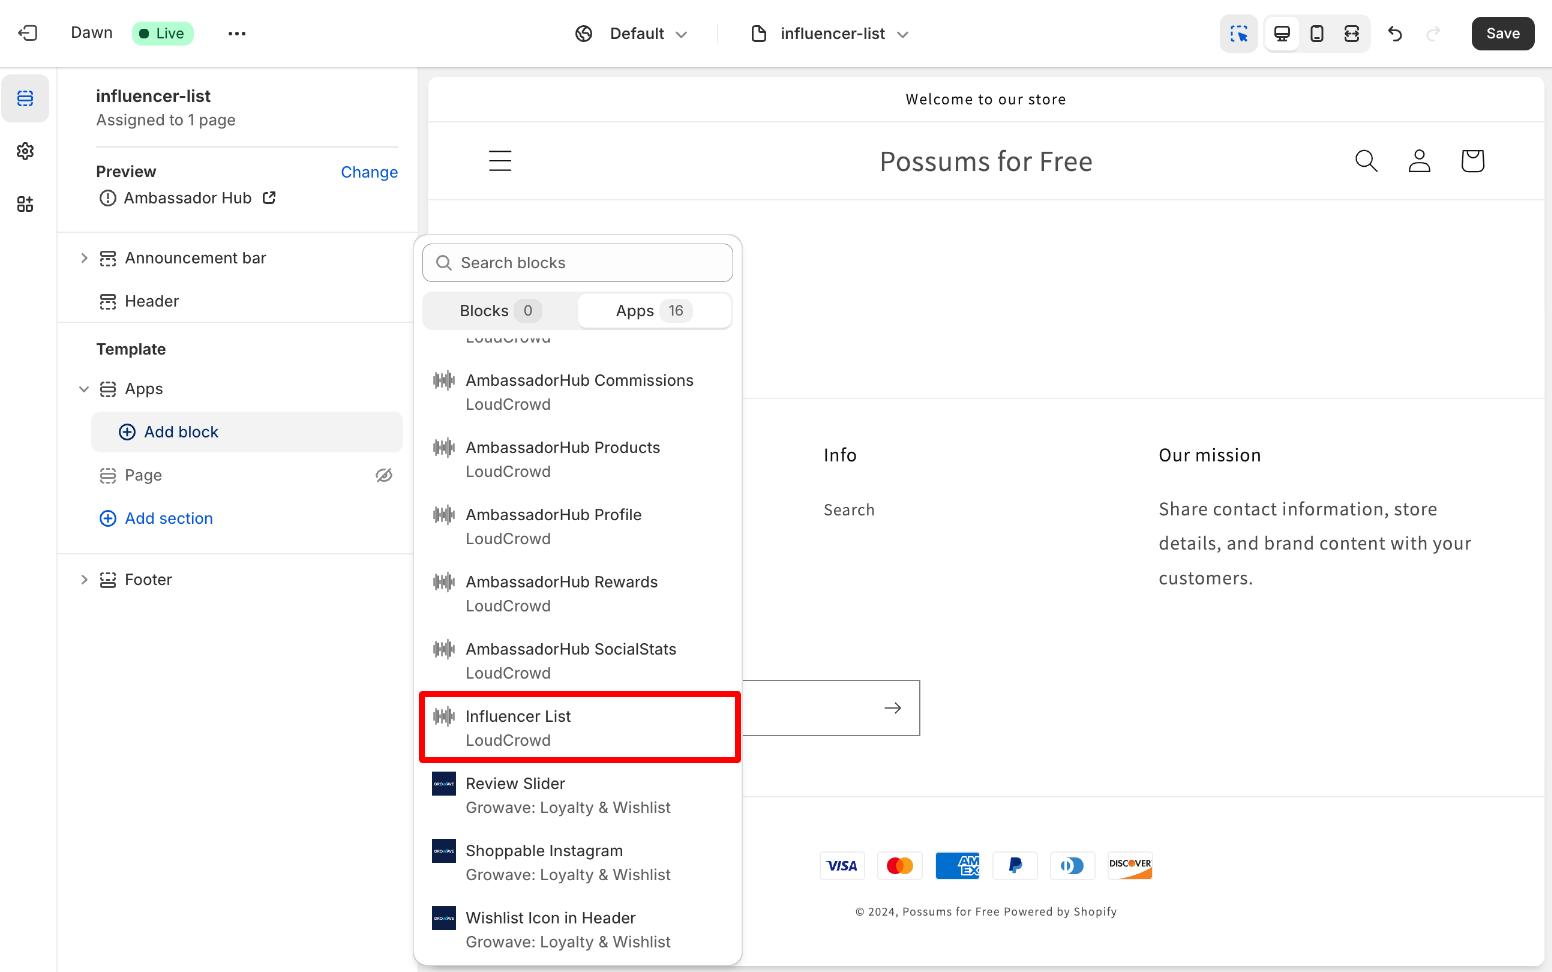
Task: Click the email subscribe arrow icon
Action: [893, 708]
